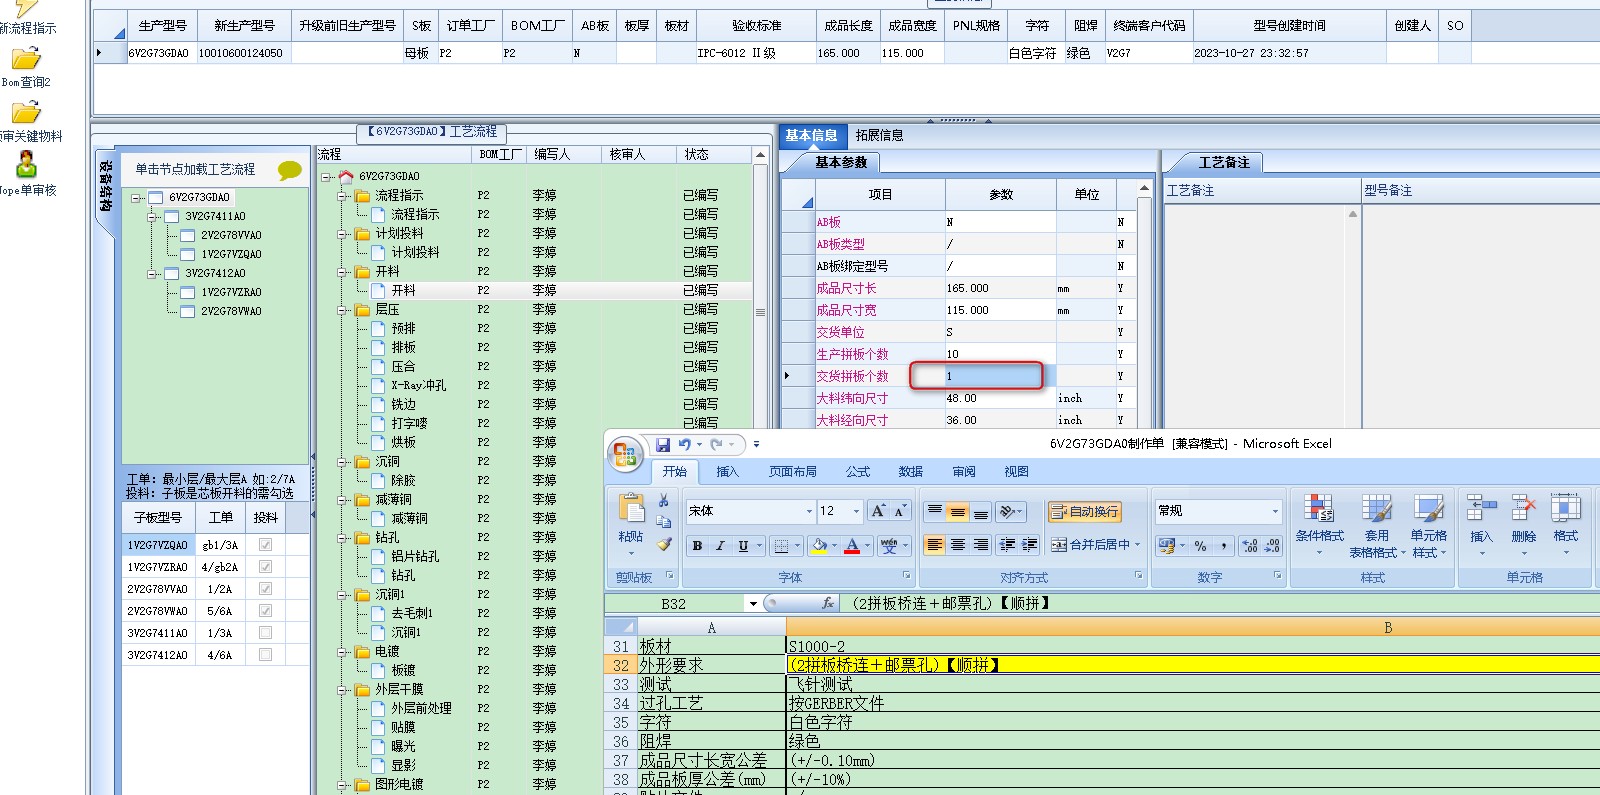Click 合并后居中 merge and center button
This screenshot has width=1600, height=795.
coord(1095,545)
